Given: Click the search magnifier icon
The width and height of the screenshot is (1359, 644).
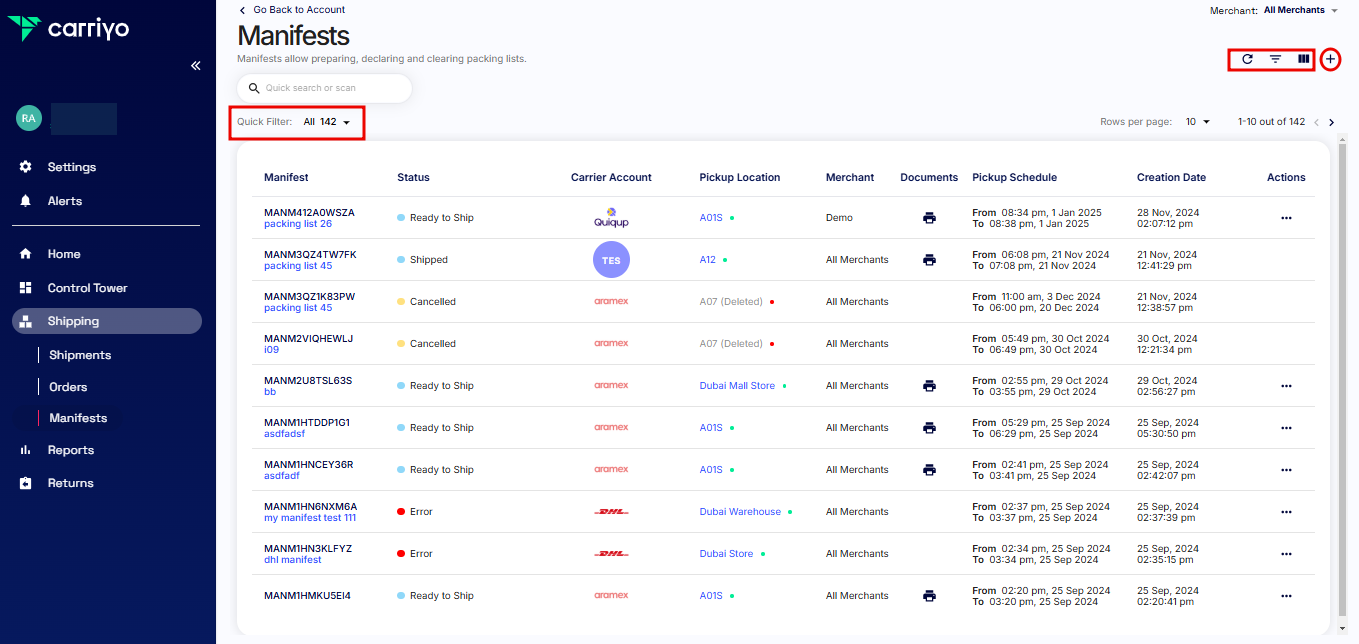Looking at the screenshot, I should (254, 88).
